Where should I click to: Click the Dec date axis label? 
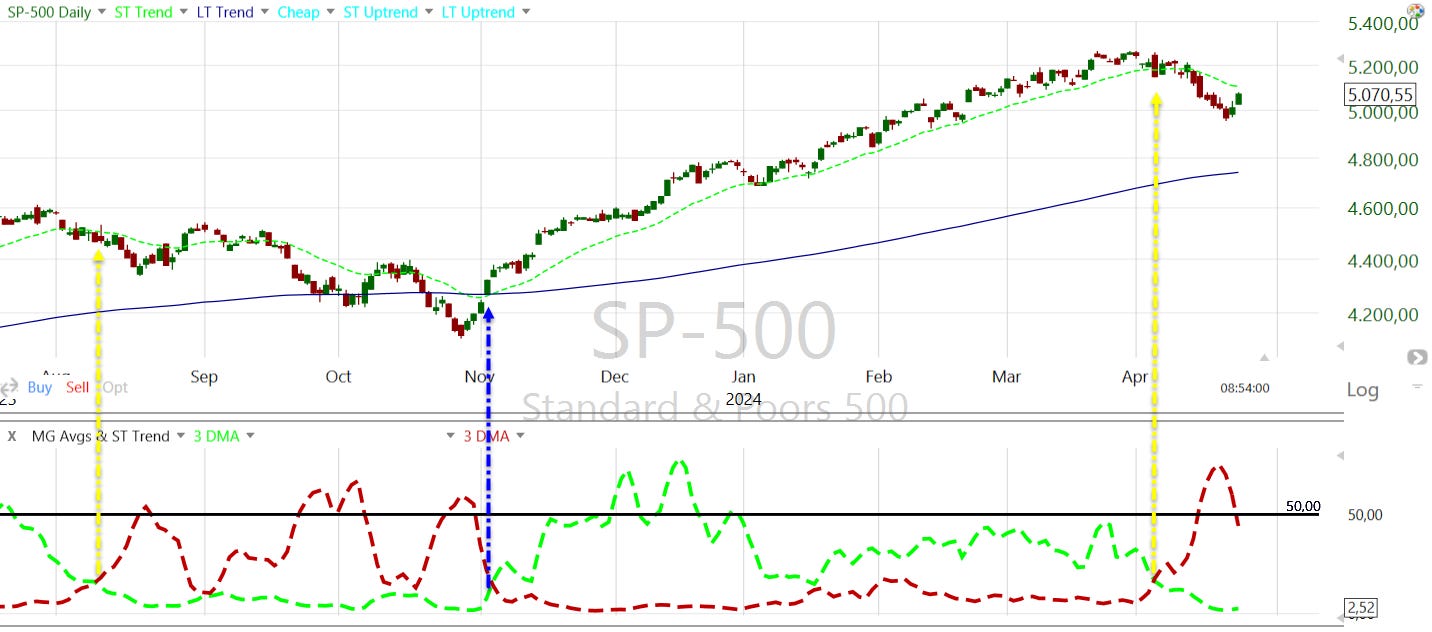pos(614,377)
